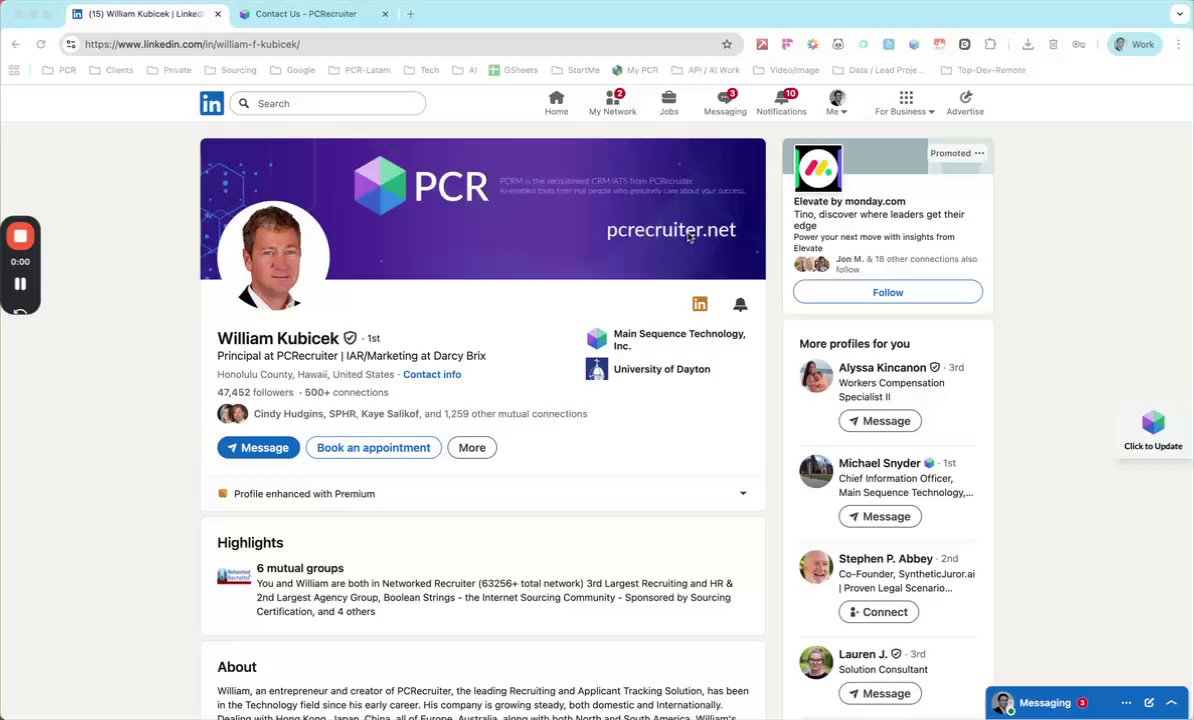Open LinkedIn home via the logo
The width and height of the screenshot is (1194, 720).
click(x=212, y=103)
